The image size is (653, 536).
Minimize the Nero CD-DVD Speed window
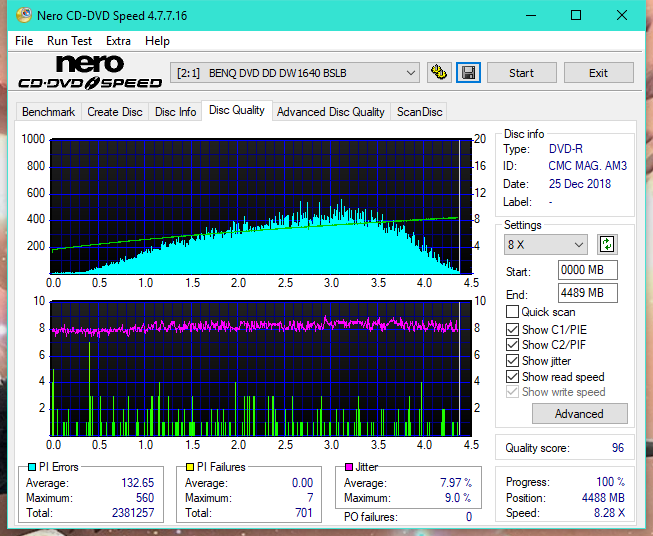[531, 15]
